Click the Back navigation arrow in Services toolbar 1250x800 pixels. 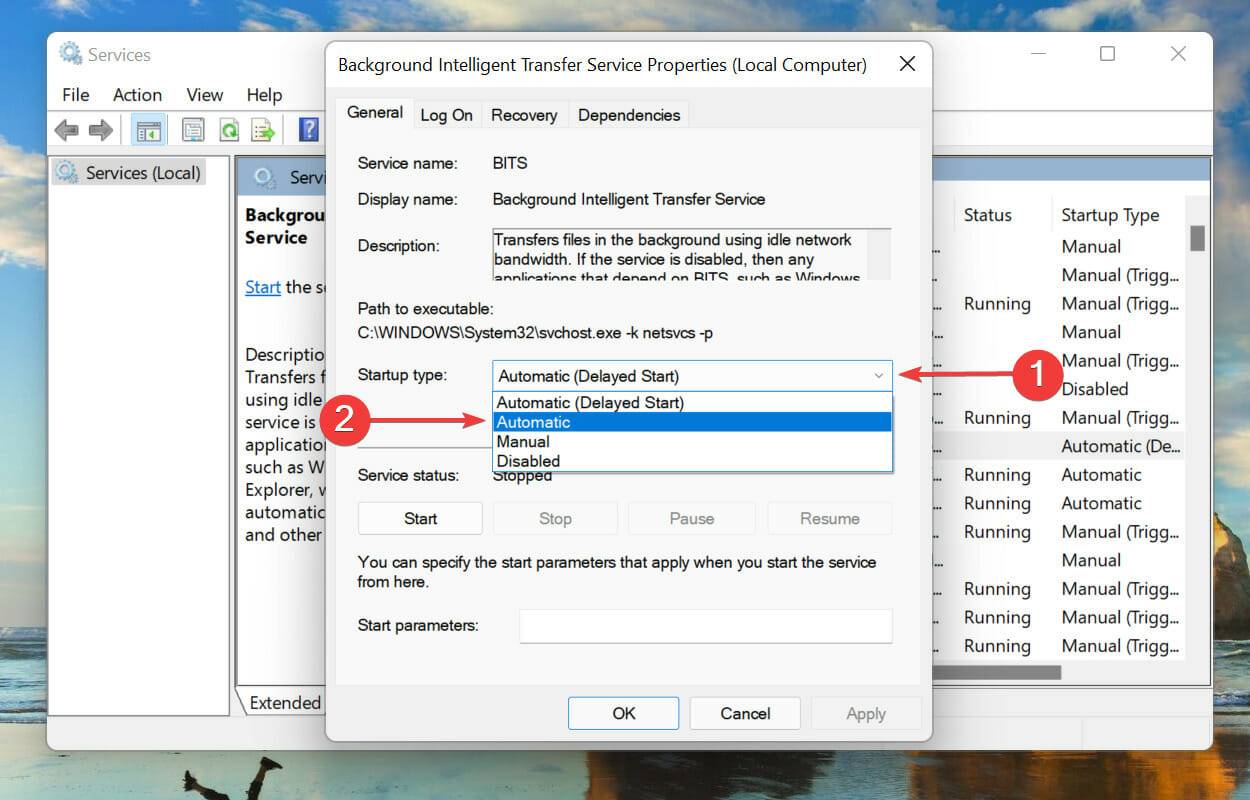[x=67, y=130]
